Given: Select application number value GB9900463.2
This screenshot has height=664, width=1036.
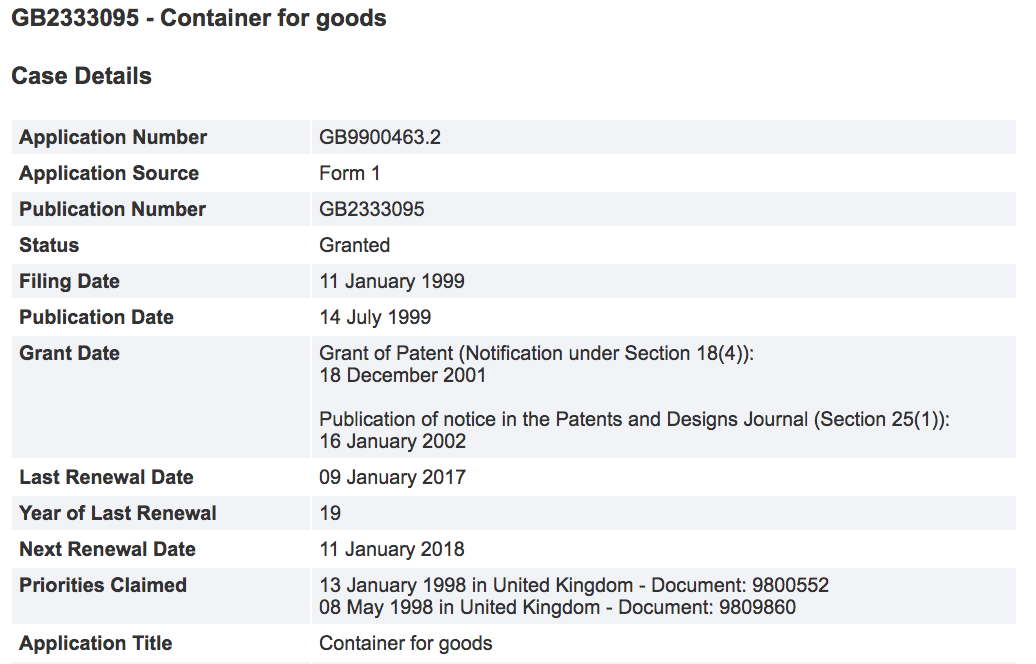Looking at the screenshot, I should click(x=380, y=137).
